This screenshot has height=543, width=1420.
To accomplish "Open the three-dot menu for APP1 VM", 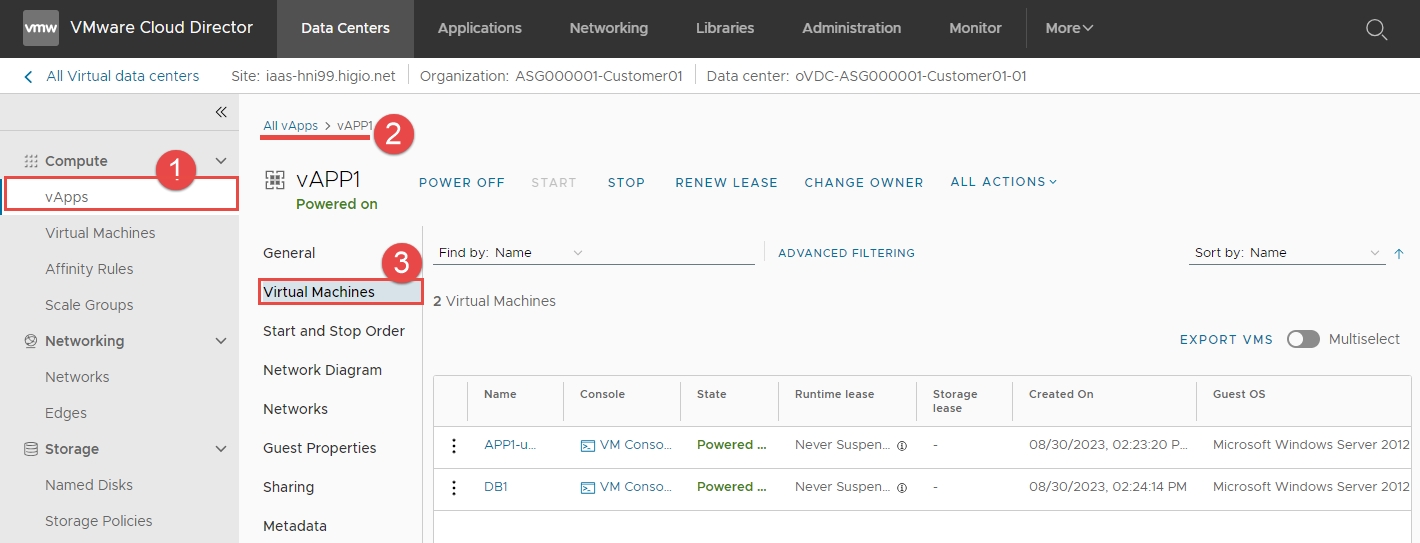I will (x=454, y=446).
